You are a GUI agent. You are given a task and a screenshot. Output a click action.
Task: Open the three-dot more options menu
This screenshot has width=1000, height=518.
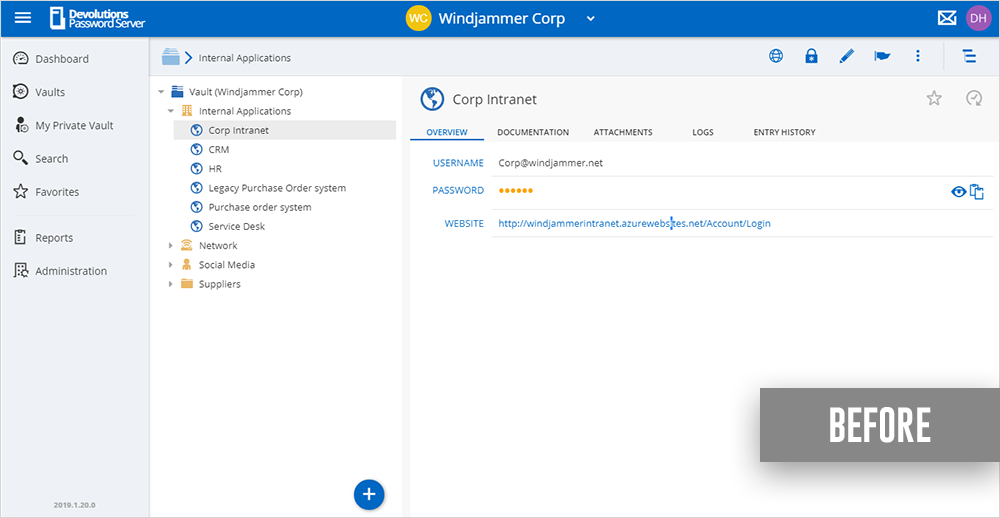[x=917, y=56]
